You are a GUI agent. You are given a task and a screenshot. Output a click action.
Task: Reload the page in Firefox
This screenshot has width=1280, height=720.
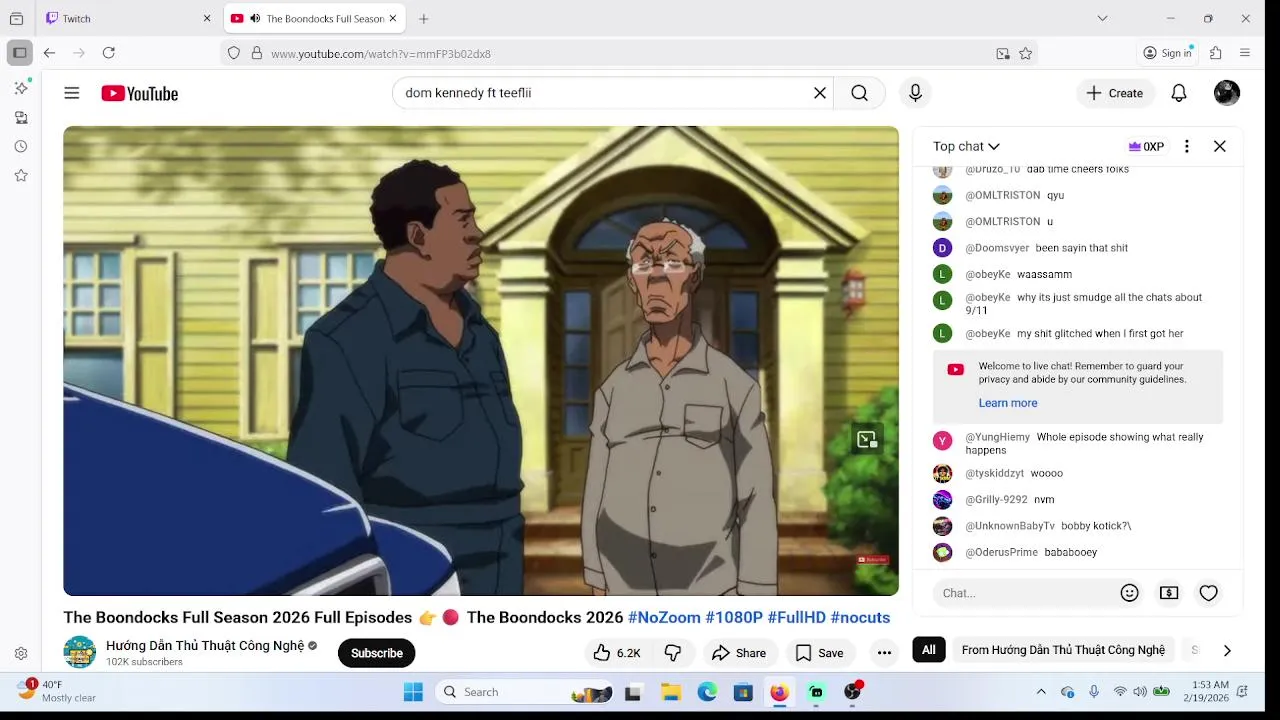click(109, 53)
